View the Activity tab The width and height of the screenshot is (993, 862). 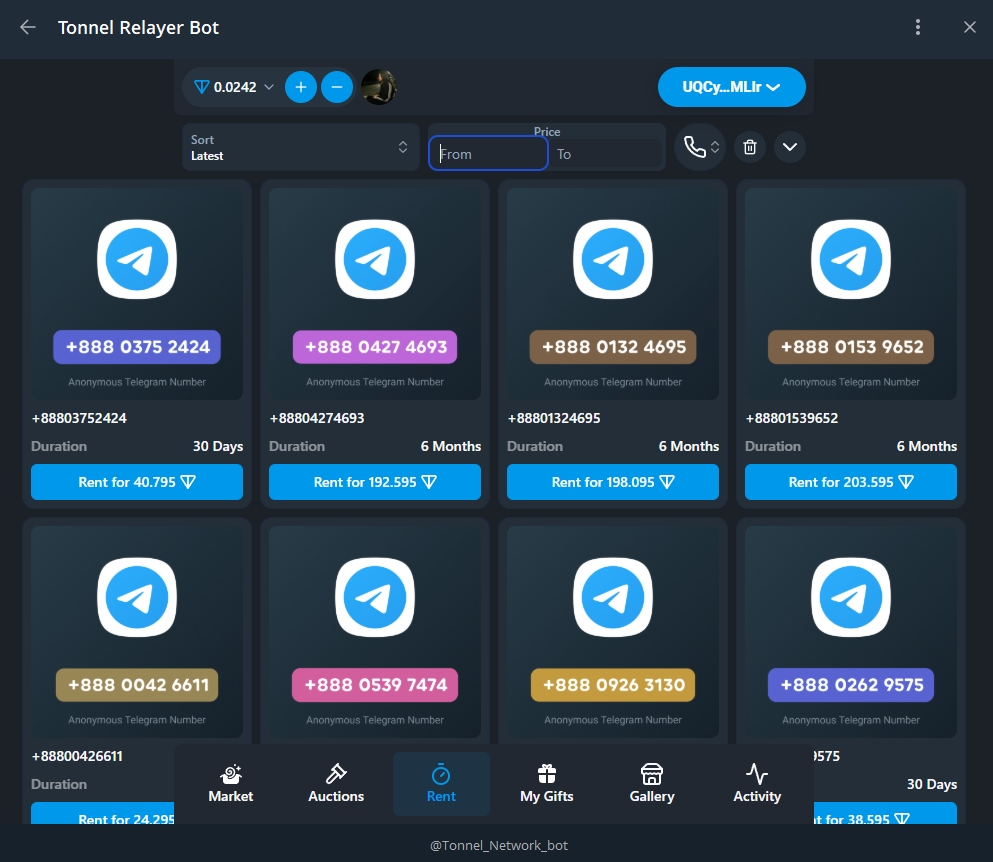[x=757, y=784]
